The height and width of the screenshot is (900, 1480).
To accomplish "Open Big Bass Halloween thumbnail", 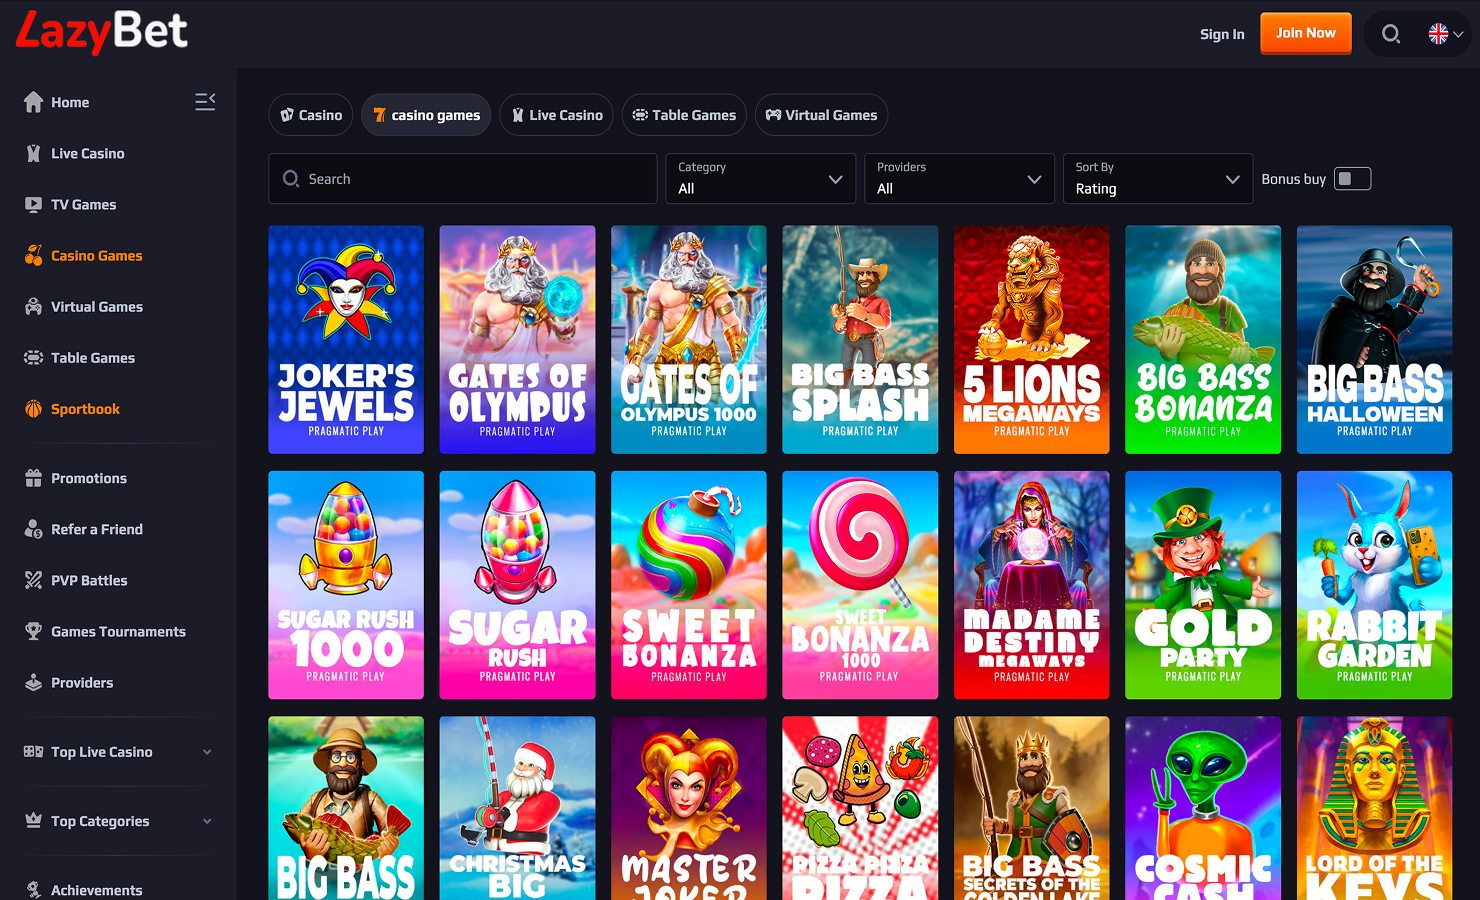I will [1375, 339].
